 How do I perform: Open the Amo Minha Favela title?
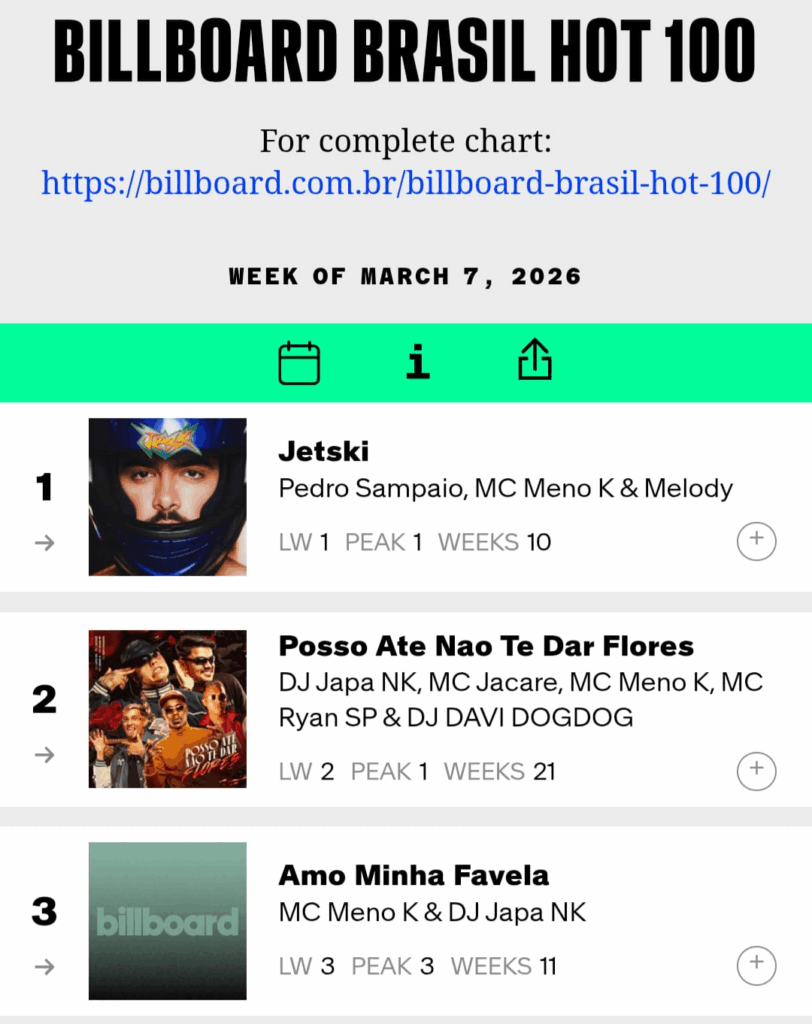413,875
